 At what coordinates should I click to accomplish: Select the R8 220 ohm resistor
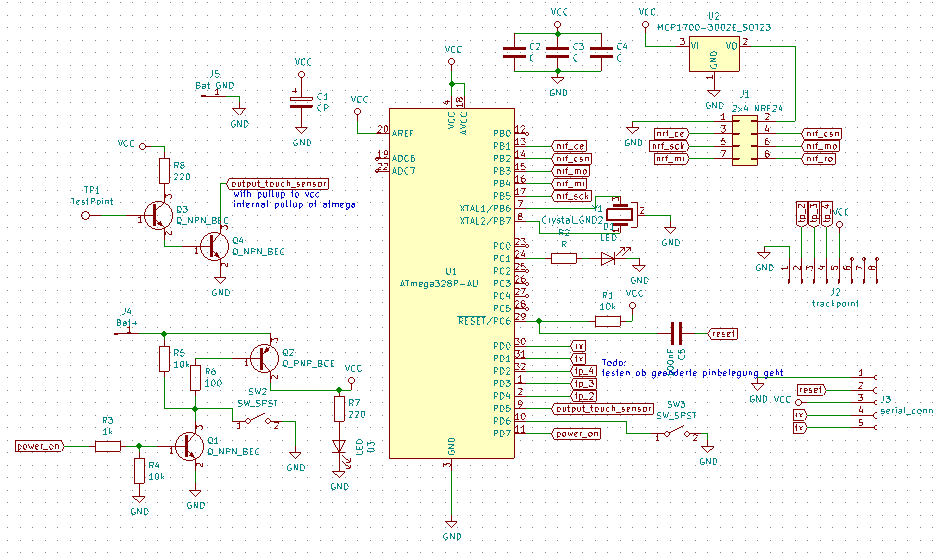163,171
